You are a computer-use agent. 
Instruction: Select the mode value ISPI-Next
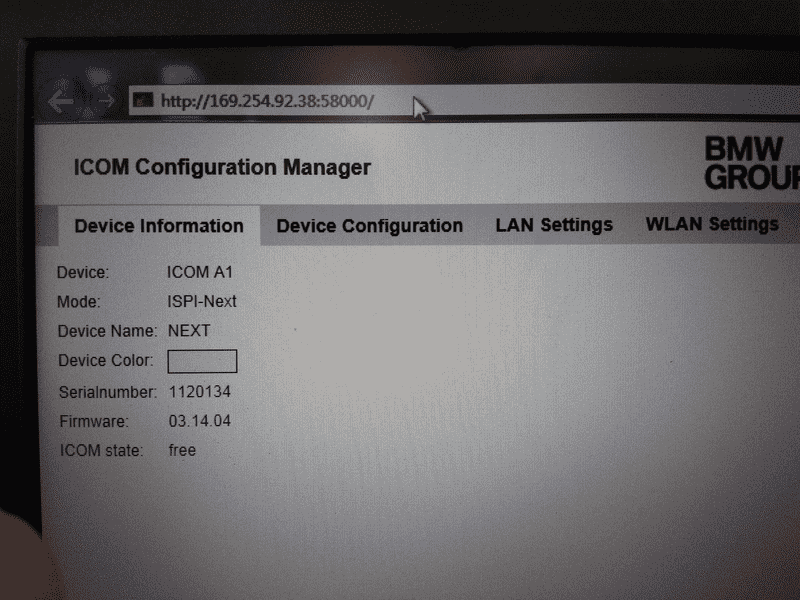pyautogui.click(x=202, y=302)
